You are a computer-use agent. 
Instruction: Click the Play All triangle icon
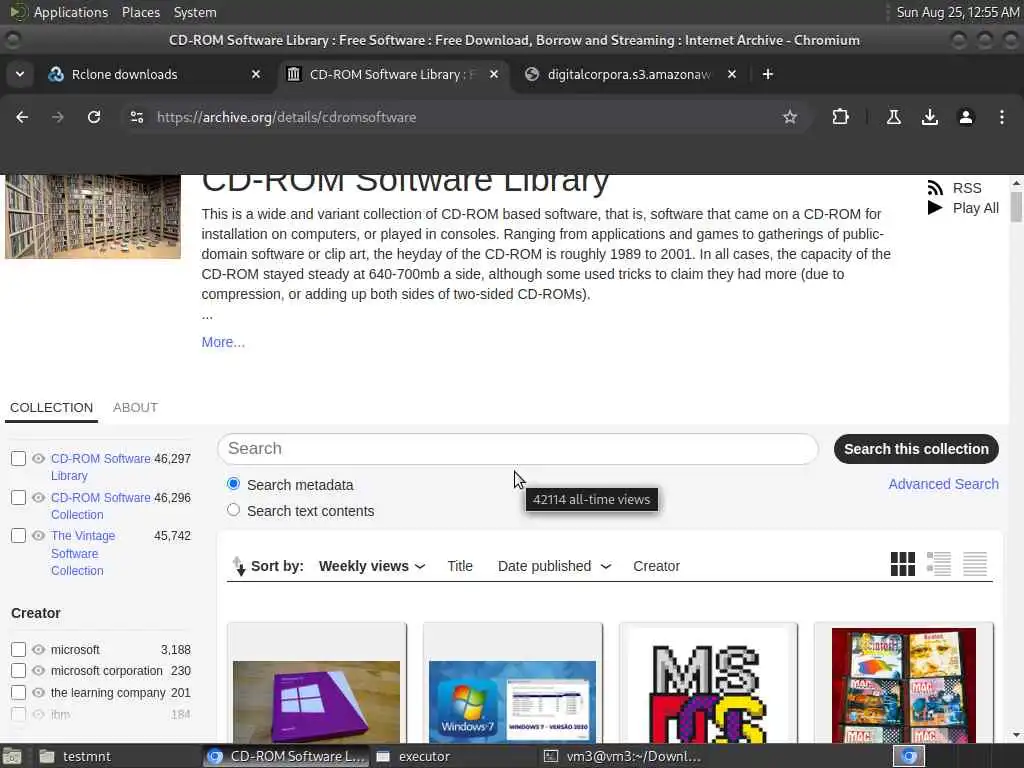point(935,208)
